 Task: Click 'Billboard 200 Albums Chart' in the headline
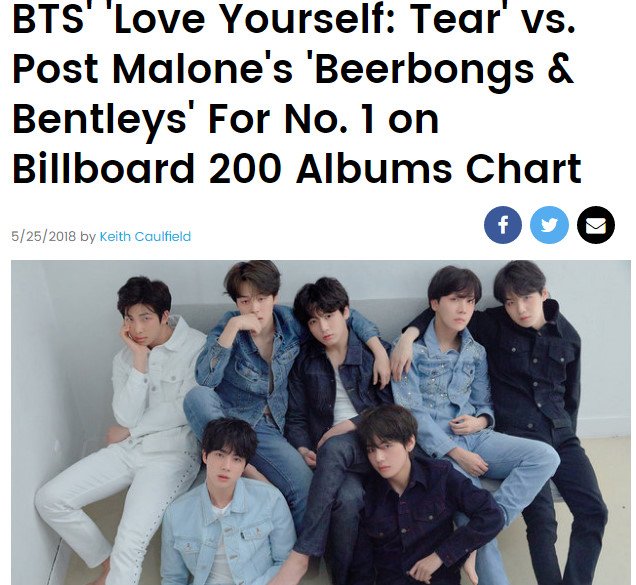(x=296, y=168)
